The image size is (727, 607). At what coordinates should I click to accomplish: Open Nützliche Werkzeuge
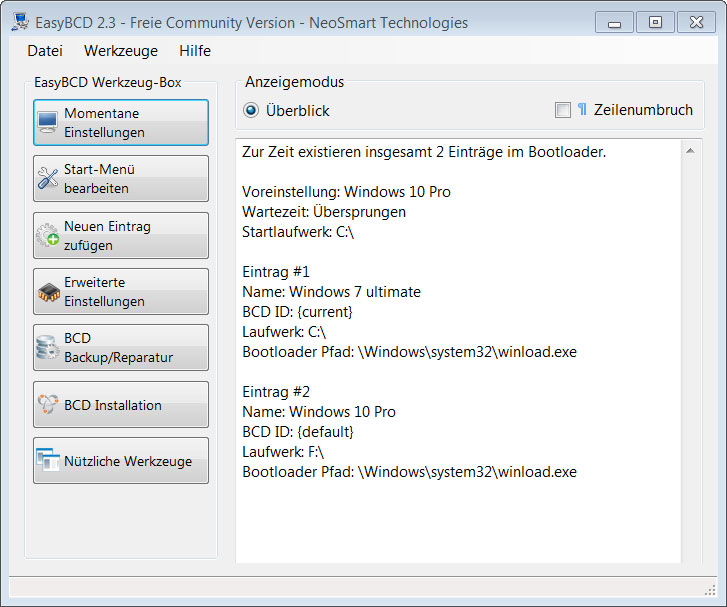(121, 460)
